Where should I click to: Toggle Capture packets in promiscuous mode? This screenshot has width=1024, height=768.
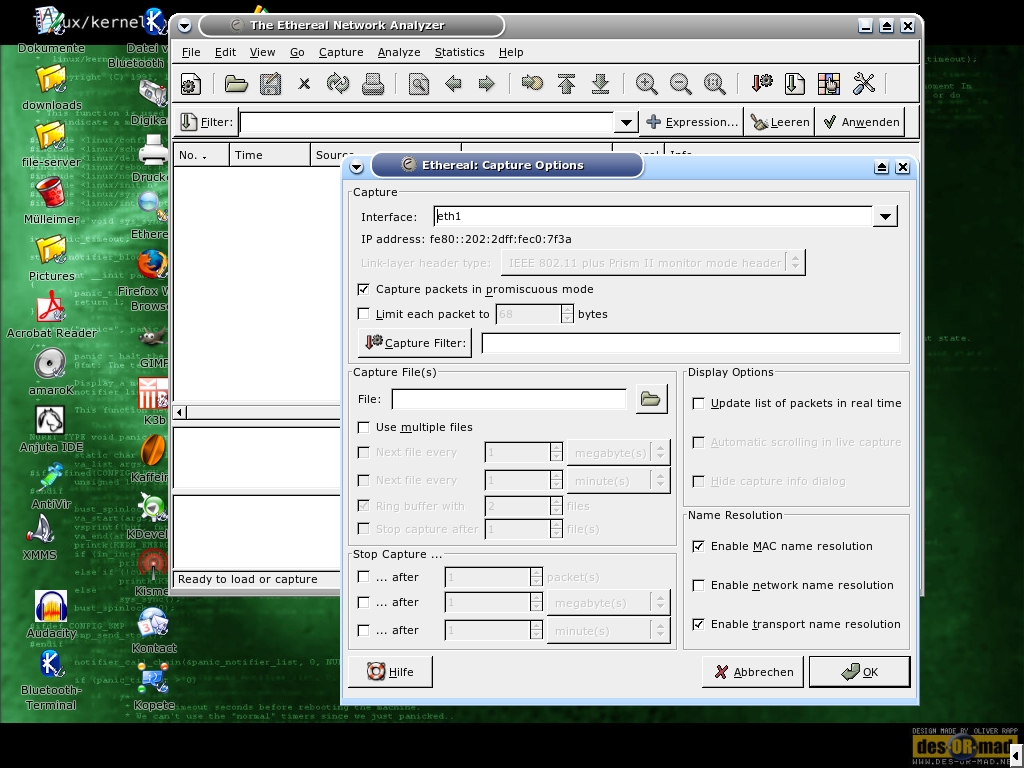click(x=364, y=289)
